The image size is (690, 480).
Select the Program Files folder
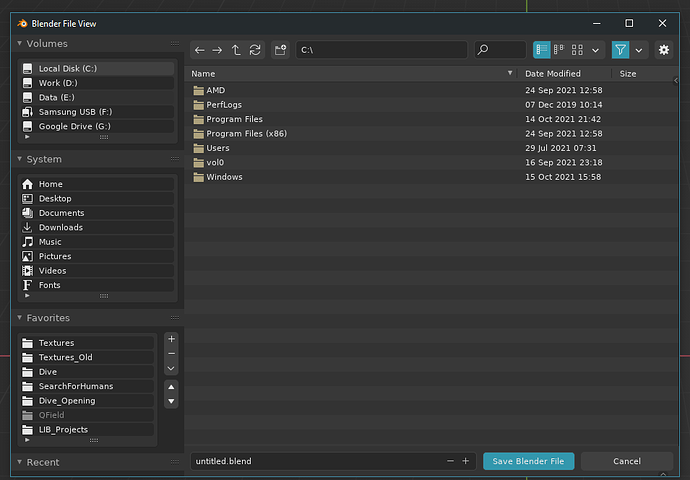431,119
